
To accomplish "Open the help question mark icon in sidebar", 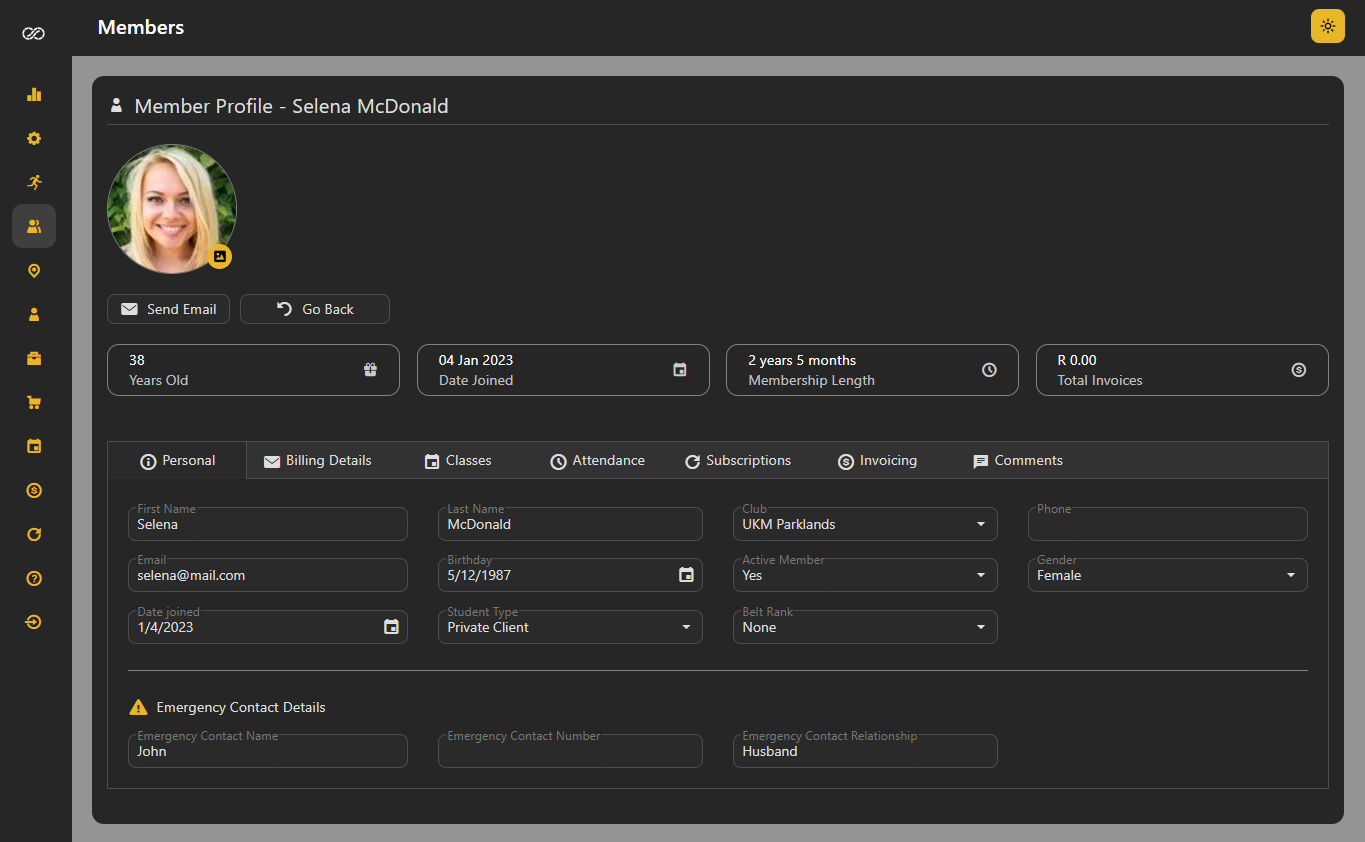I will pyautogui.click(x=34, y=579).
